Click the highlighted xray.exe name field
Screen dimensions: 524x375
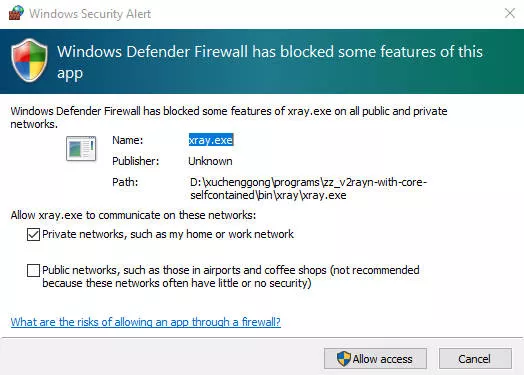pos(211,140)
